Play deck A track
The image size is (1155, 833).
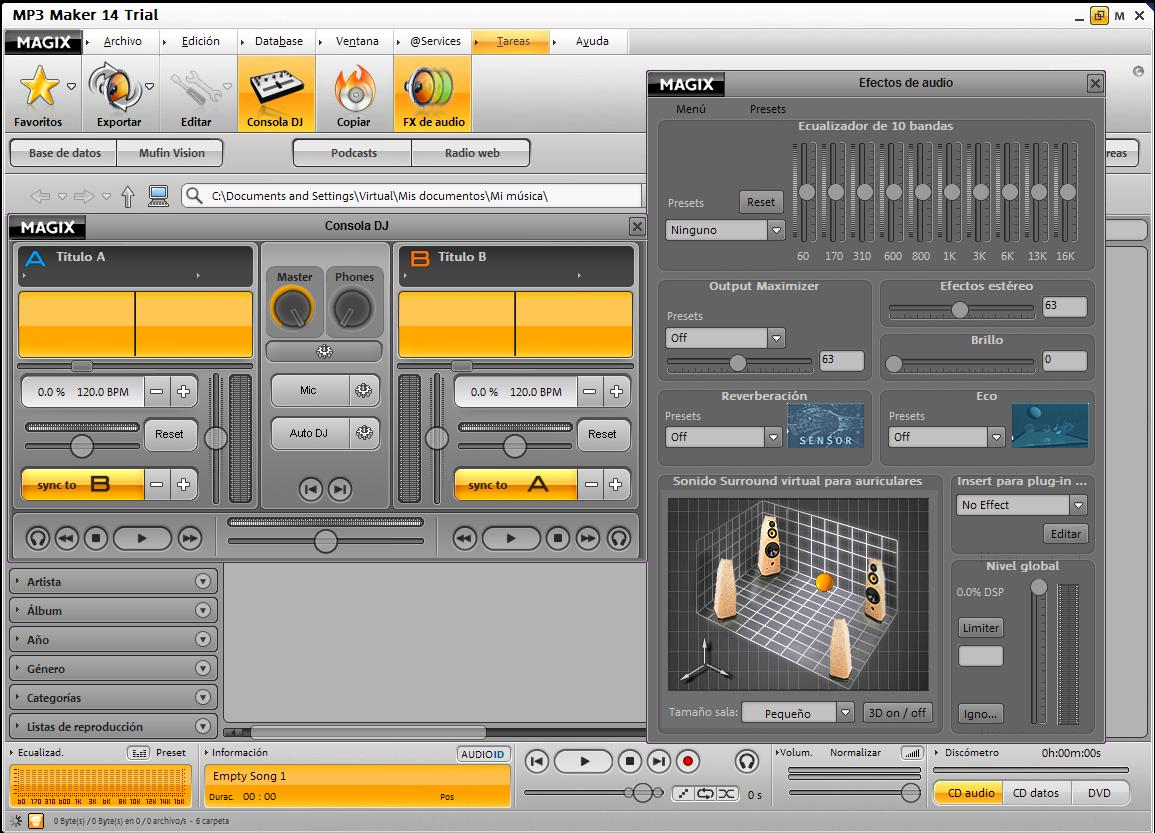coord(141,538)
